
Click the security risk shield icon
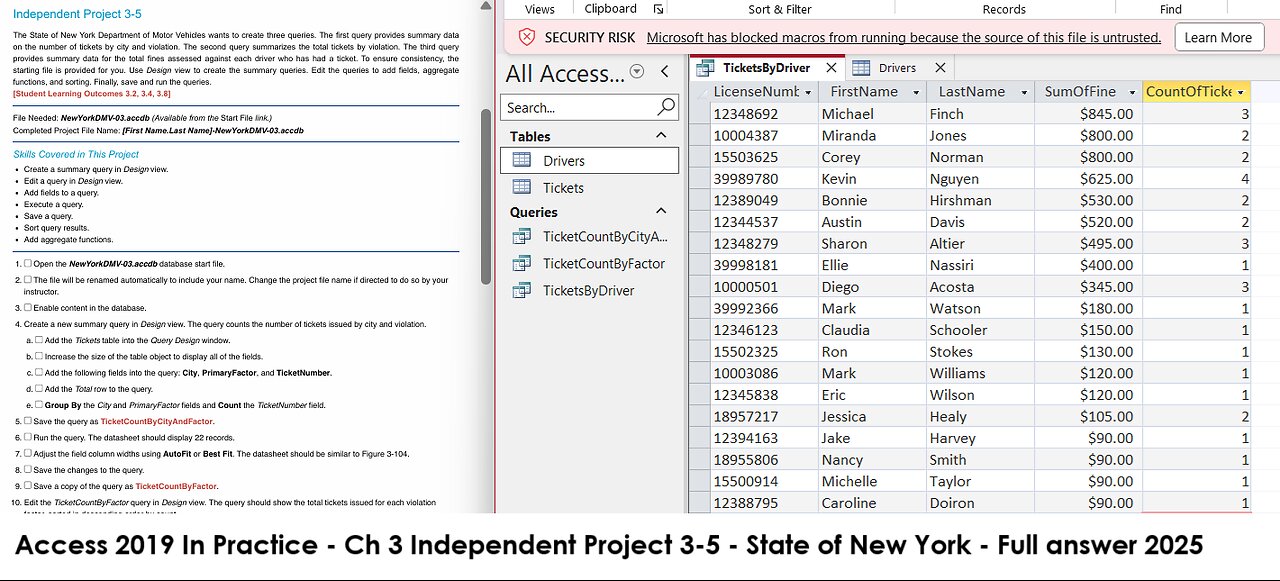526,38
